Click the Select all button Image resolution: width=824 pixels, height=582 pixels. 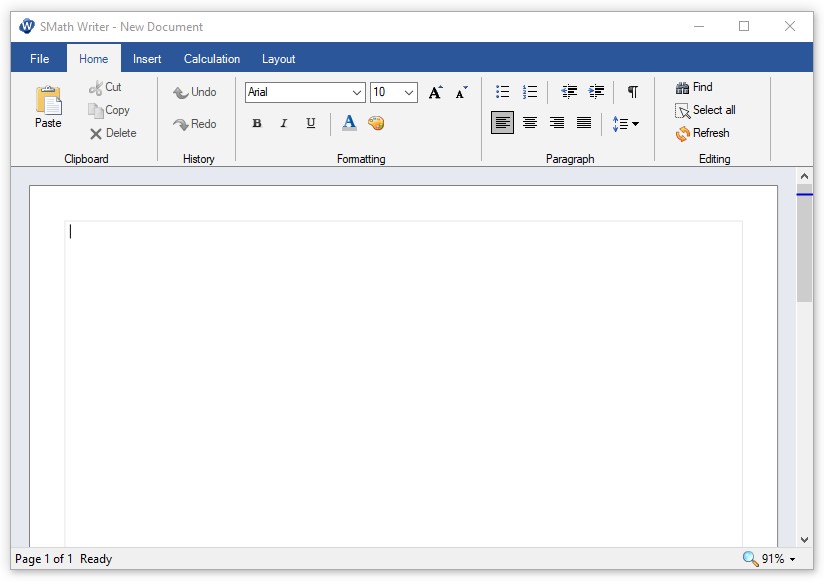coord(705,110)
